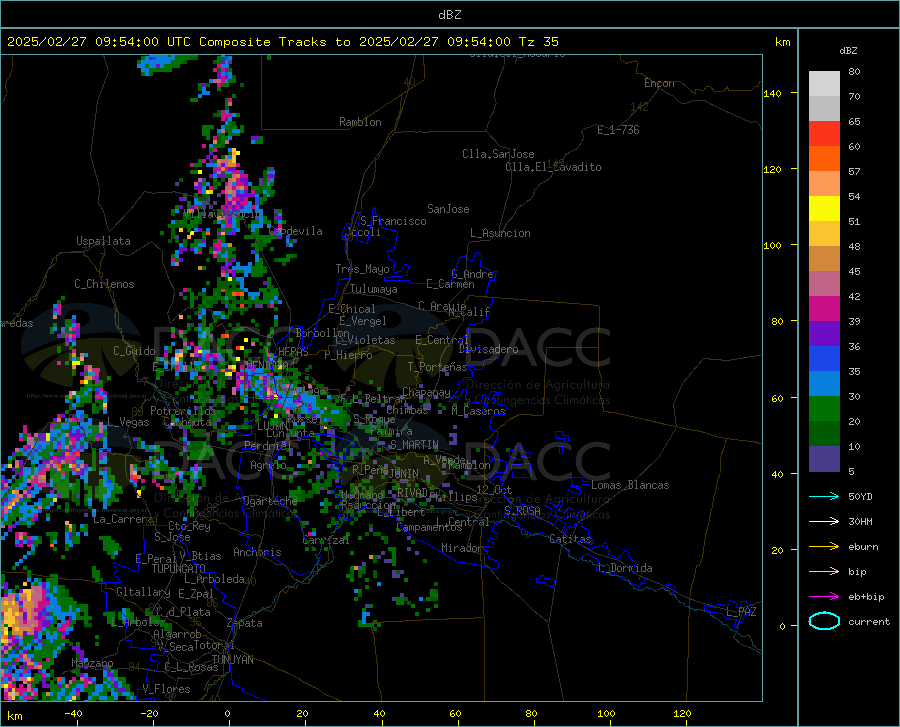
Task: Click the white 30HM arrow legend icon
Action: coord(824,522)
